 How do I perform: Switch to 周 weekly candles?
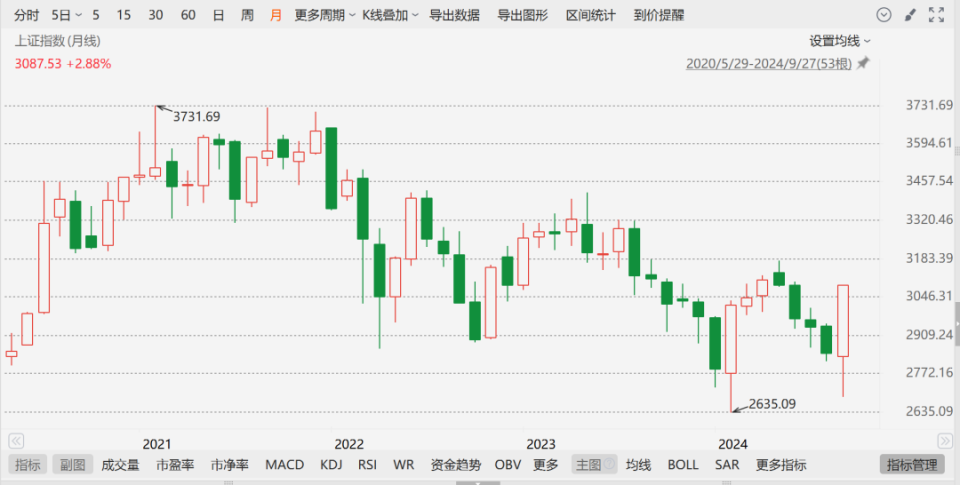click(247, 15)
